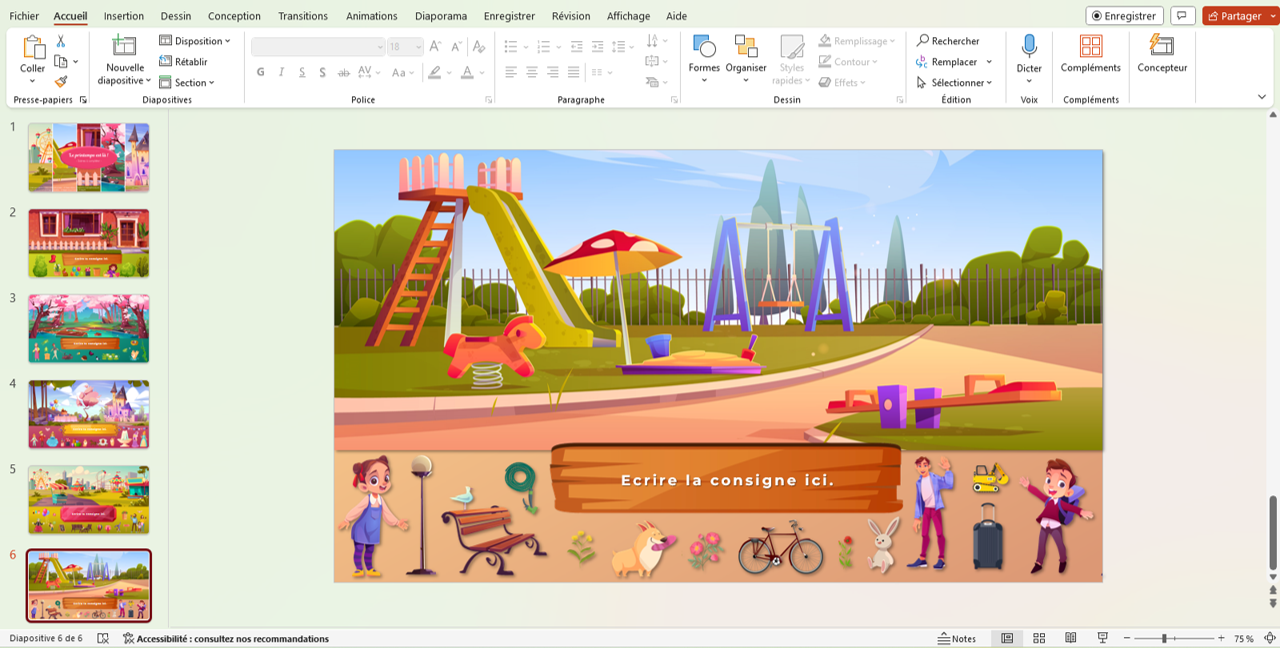Toggle the Notes pane
1280x648 pixels.
click(x=957, y=638)
